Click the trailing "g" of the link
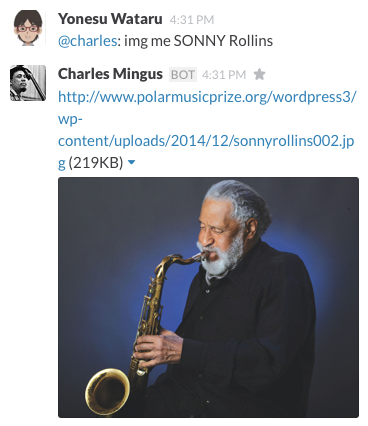Image resolution: width=368 pixels, height=426 pixels. pyautogui.click(x=62, y=163)
